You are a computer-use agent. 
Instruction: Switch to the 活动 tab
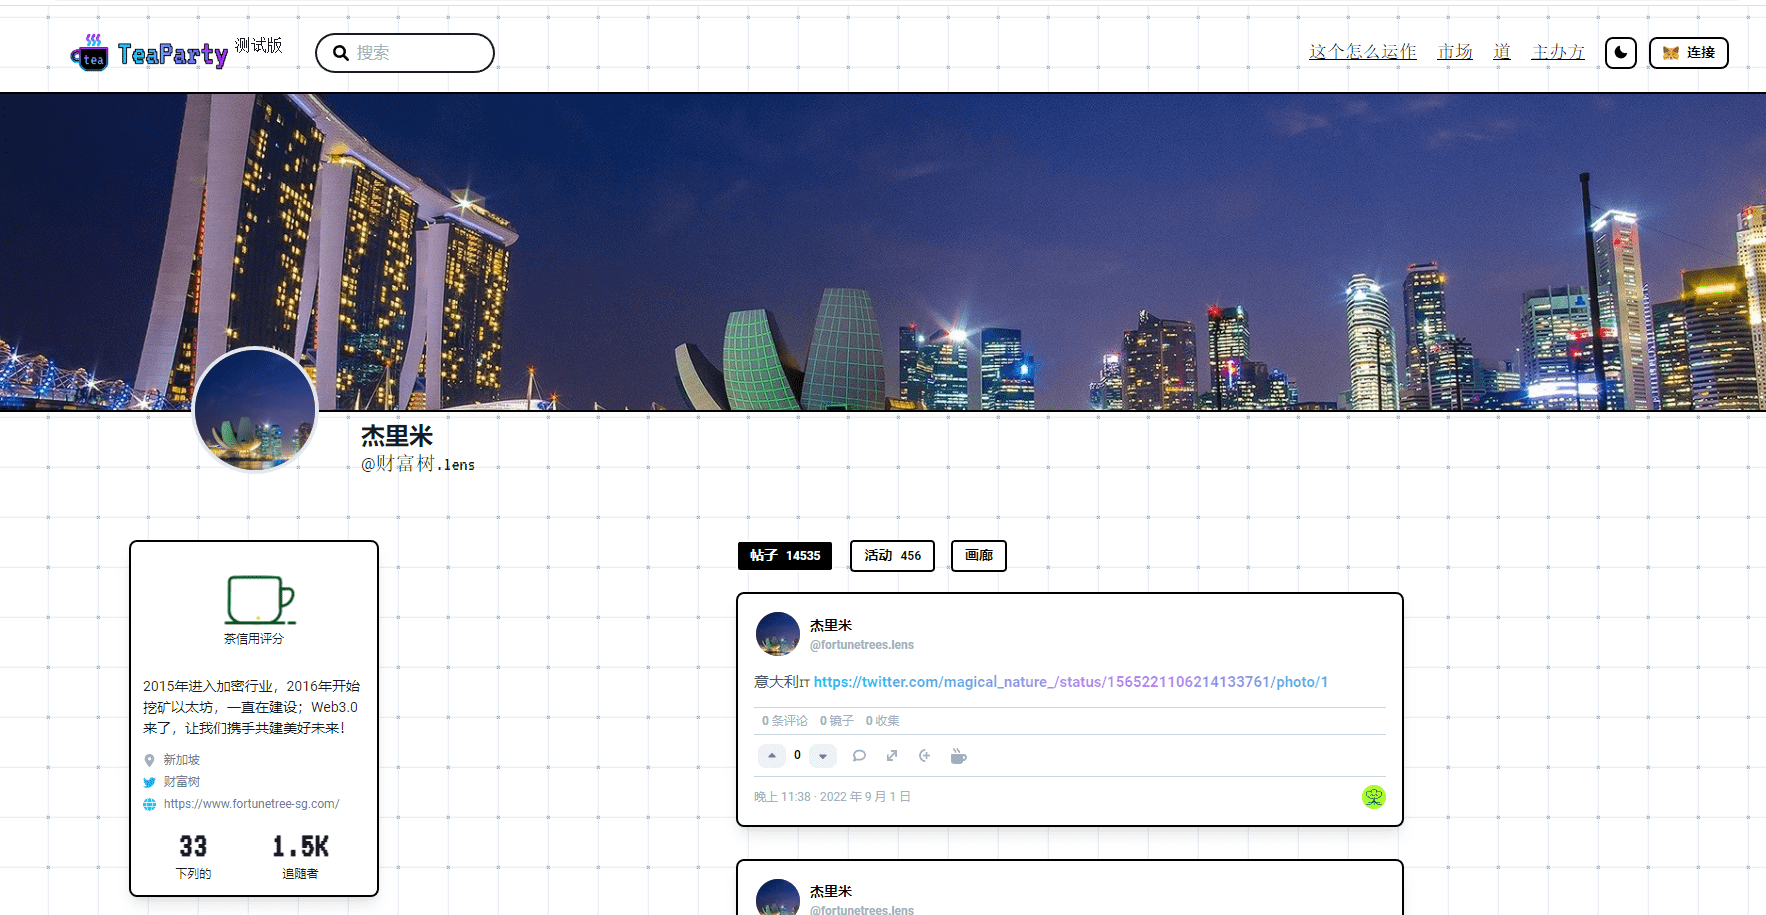coord(891,556)
